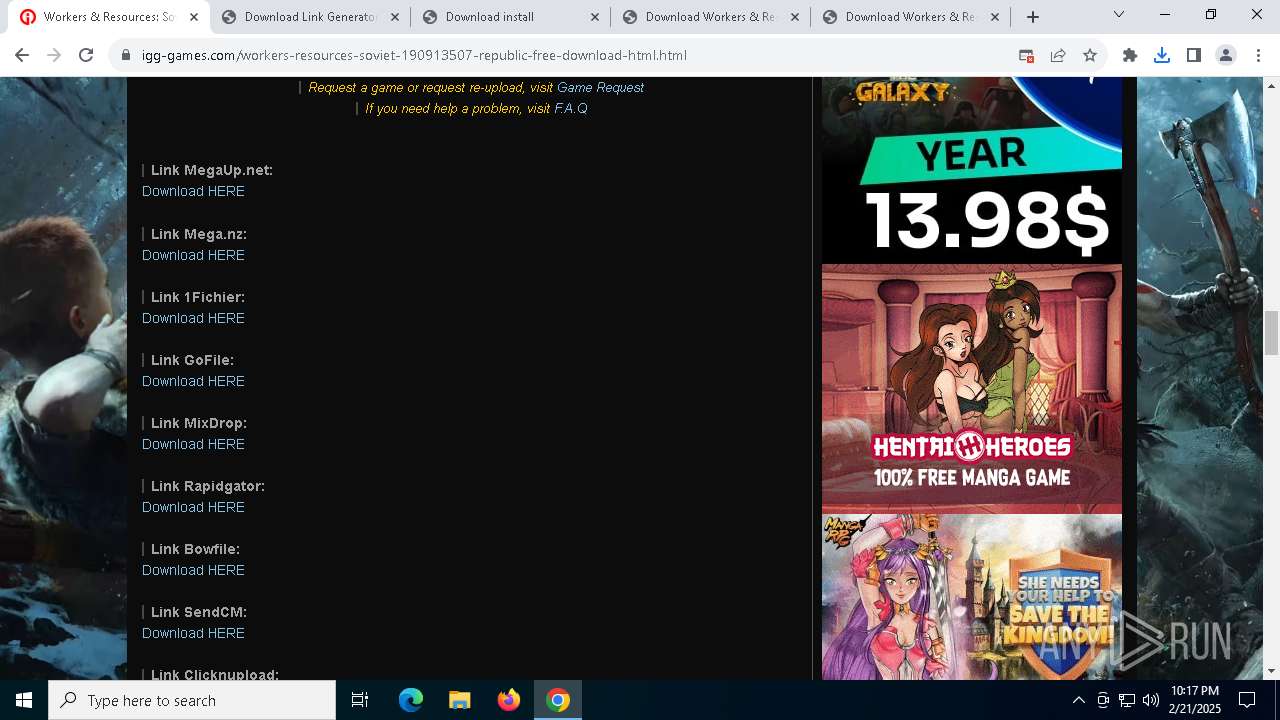Open network settings tray icon
This screenshot has width=1280, height=720.
(1127, 700)
